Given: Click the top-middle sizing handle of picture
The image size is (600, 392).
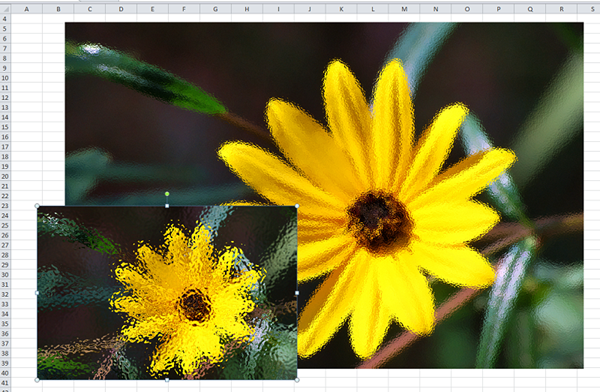Looking at the screenshot, I should point(167,206).
